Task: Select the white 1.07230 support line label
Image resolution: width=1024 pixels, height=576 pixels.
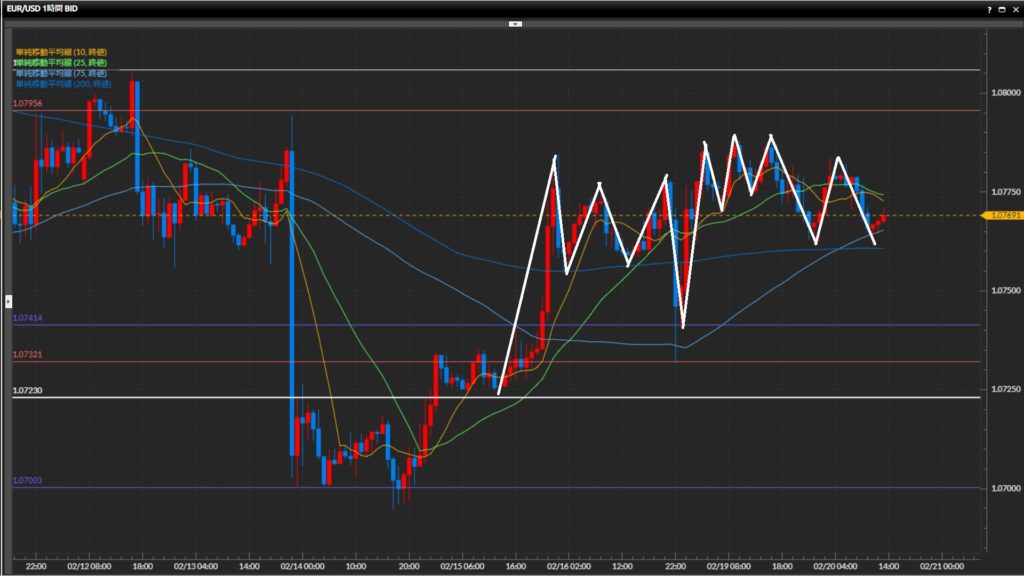Action: click(x=28, y=391)
